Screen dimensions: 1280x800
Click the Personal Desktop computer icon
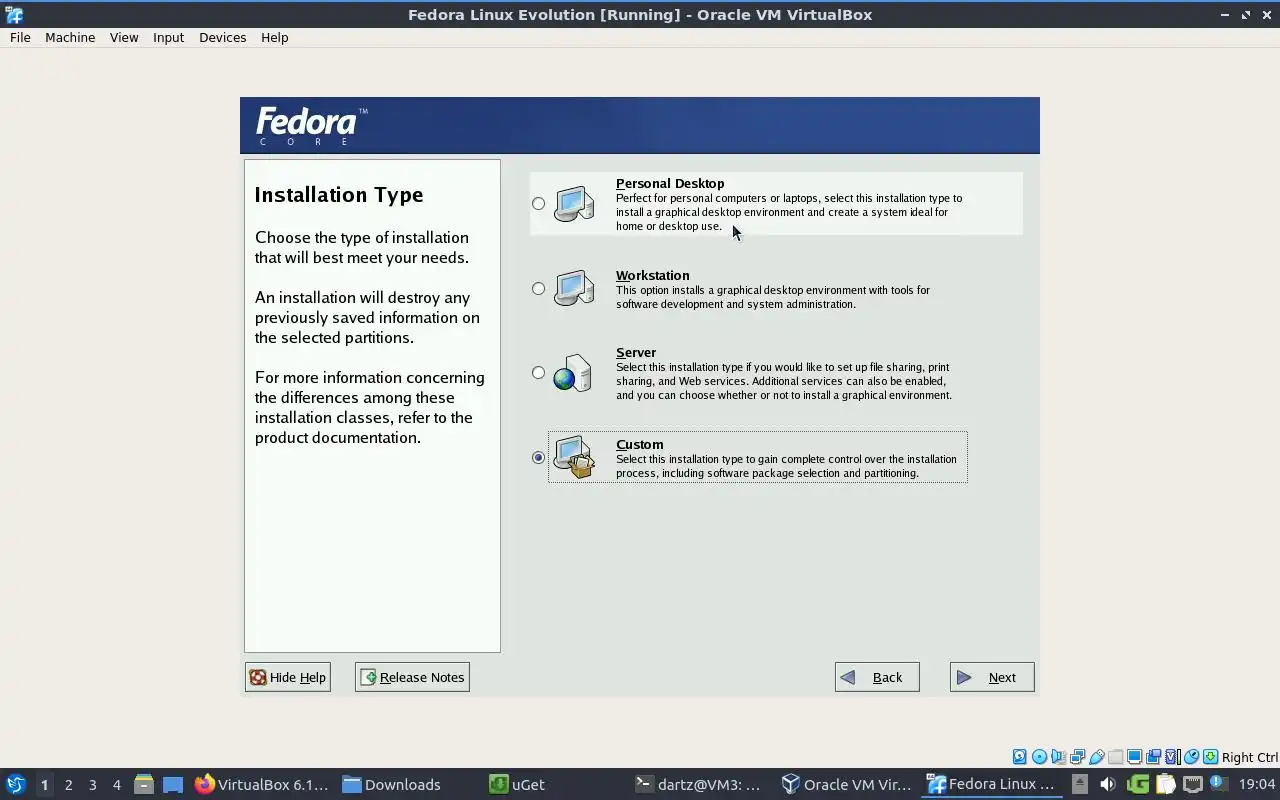(574, 204)
